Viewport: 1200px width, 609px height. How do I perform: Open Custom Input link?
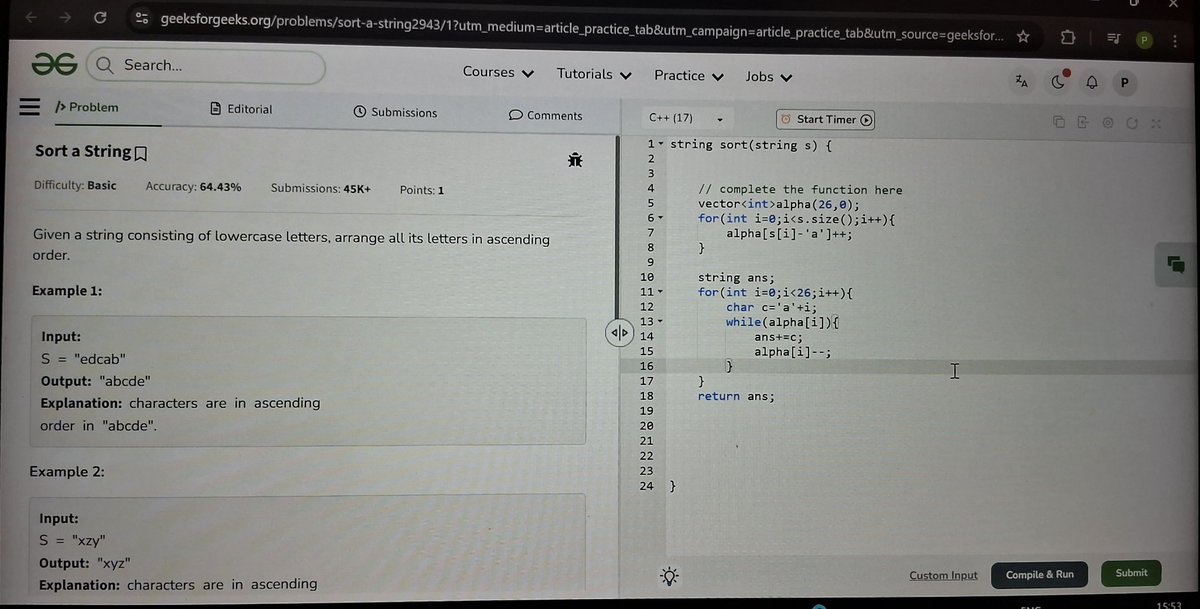[942, 575]
